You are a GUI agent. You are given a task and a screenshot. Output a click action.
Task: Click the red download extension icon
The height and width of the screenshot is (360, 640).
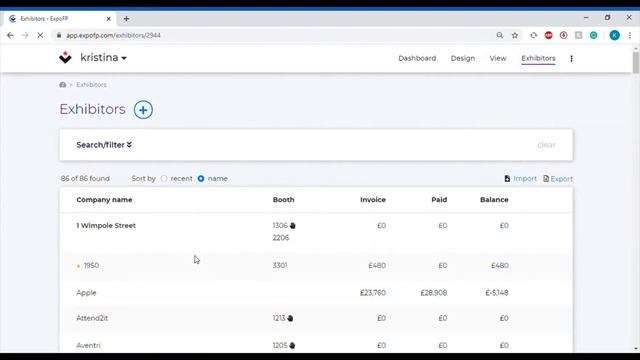coord(564,36)
